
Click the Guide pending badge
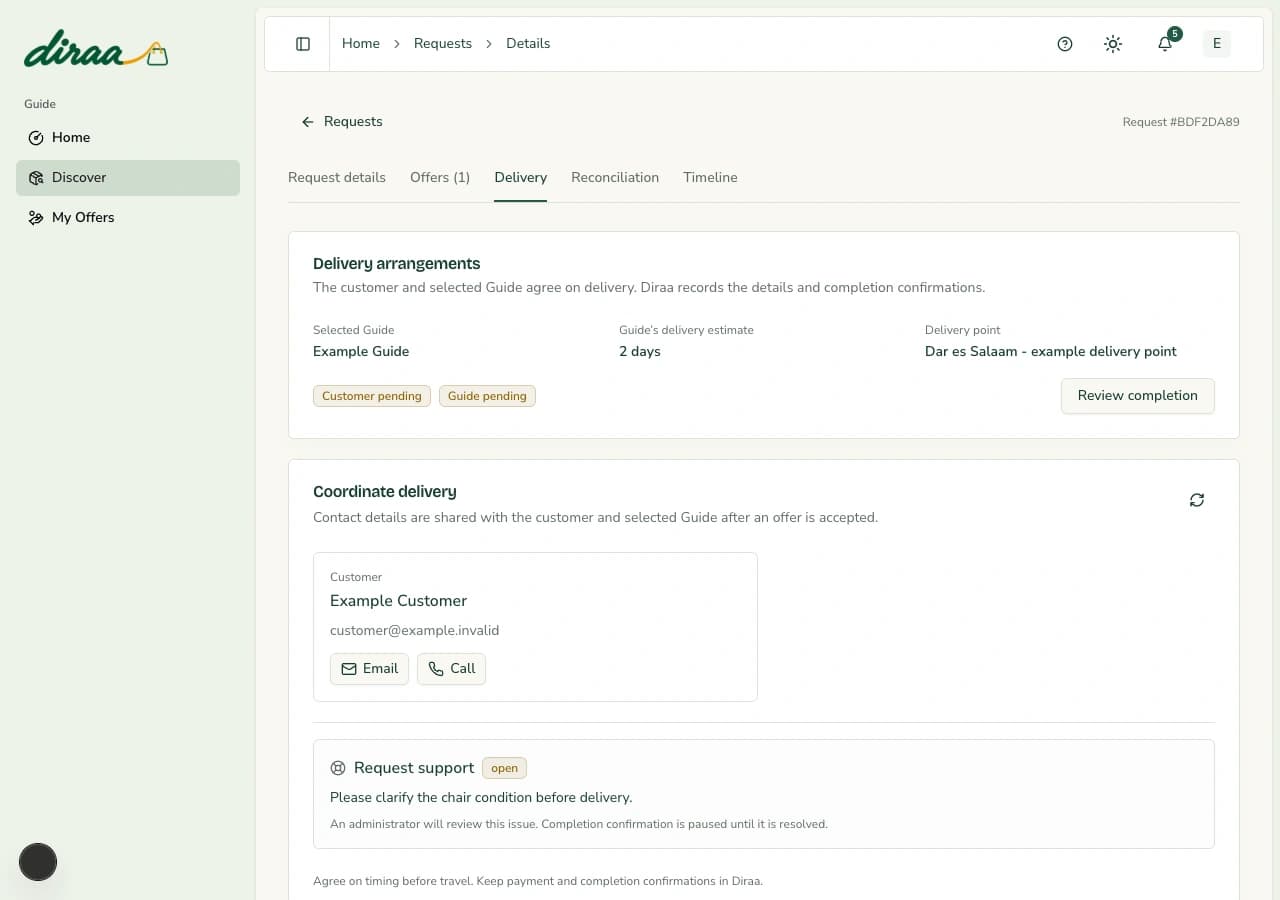487,396
